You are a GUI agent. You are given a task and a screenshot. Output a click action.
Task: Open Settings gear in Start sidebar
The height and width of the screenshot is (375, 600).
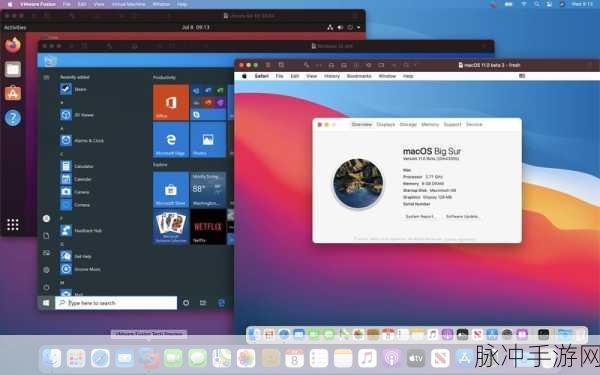tap(46, 270)
